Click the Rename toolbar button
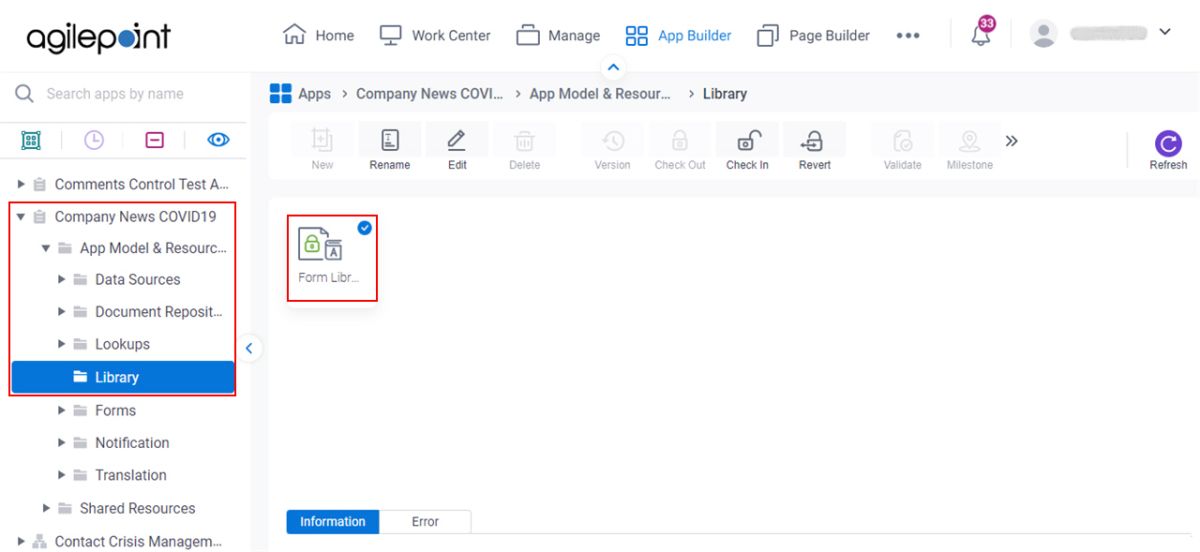The height and width of the screenshot is (552, 1200). 390,149
